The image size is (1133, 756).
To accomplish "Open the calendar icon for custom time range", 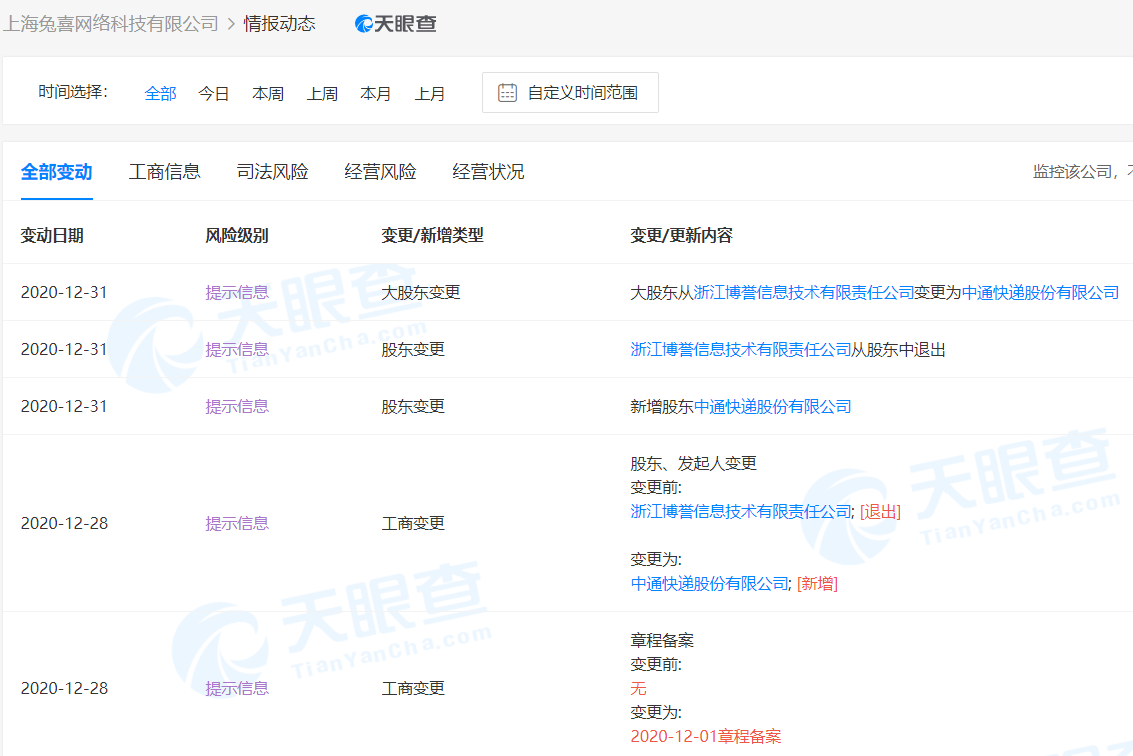I will pos(507,93).
